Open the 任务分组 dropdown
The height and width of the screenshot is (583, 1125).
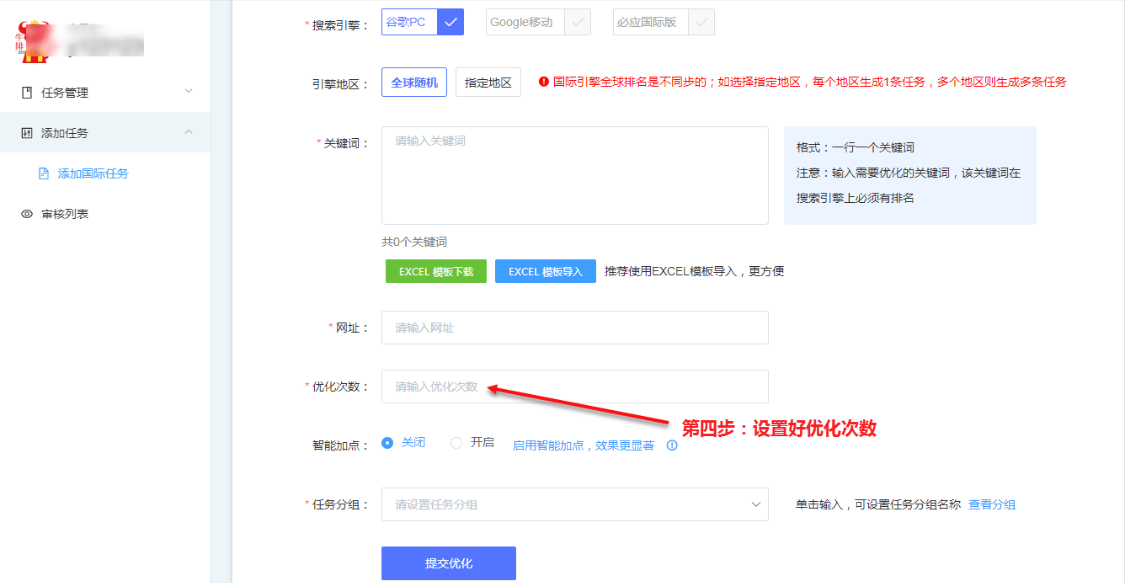tap(574, 505)
